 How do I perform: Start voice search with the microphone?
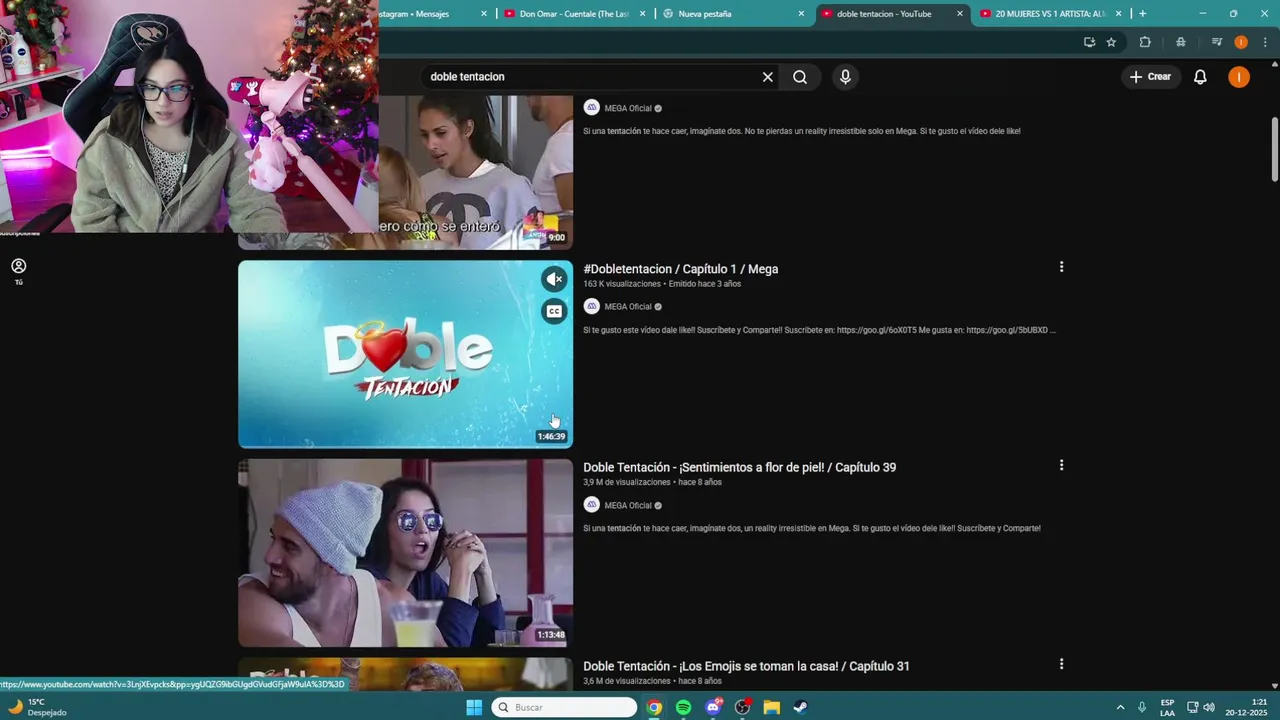[845, 77]
